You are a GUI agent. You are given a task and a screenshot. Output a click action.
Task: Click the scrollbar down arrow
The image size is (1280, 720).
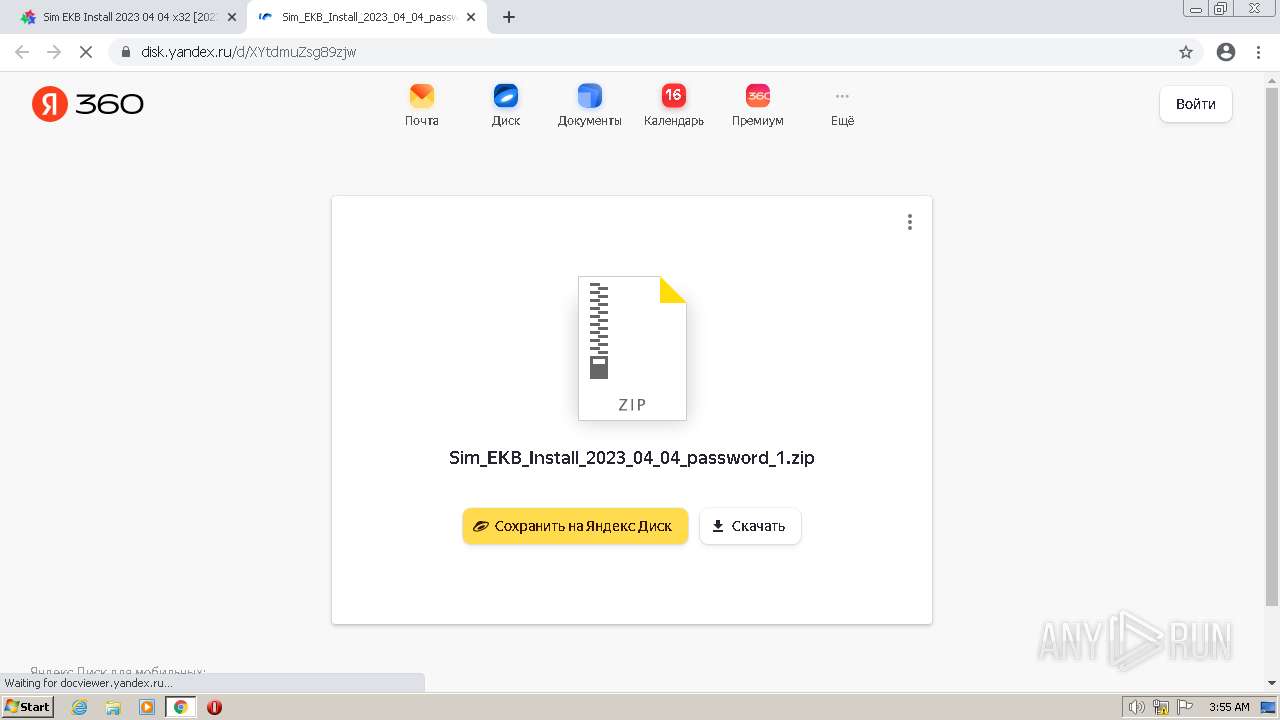1272,684
